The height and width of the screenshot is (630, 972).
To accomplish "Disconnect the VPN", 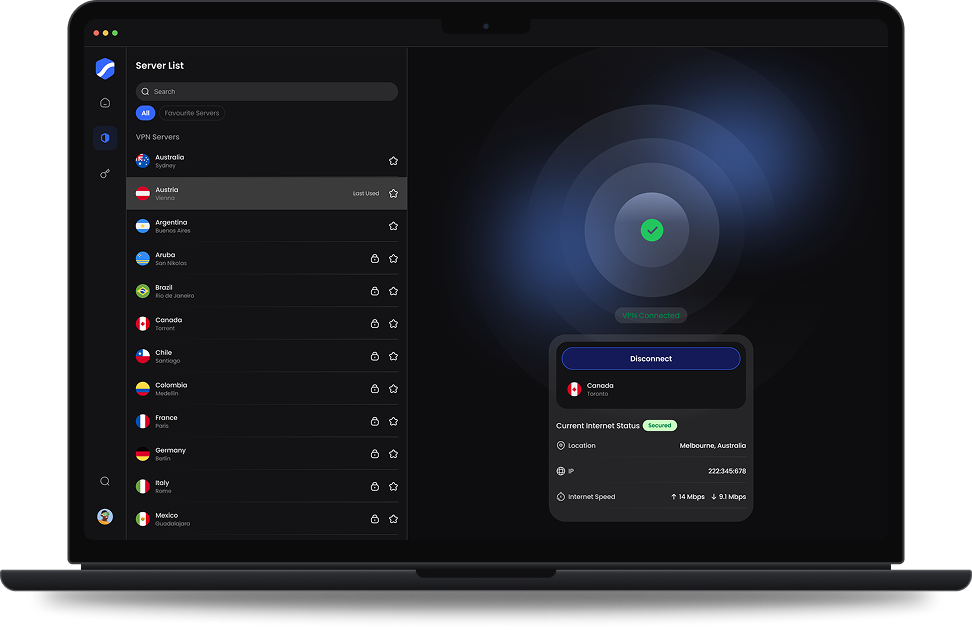I will coord(651,358).
